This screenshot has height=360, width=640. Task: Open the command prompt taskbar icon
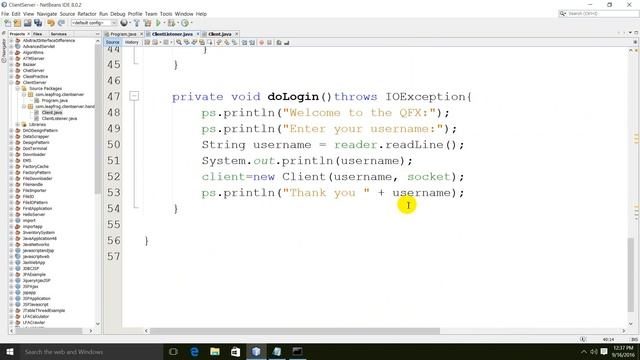[297, 351]
